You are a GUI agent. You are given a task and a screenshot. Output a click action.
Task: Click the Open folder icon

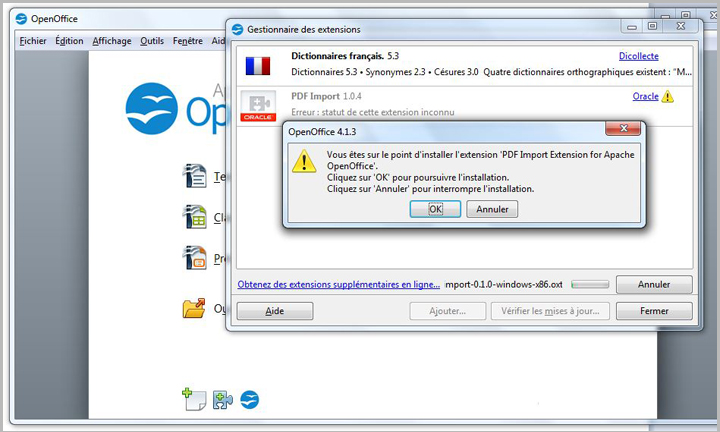coord(194,308)
